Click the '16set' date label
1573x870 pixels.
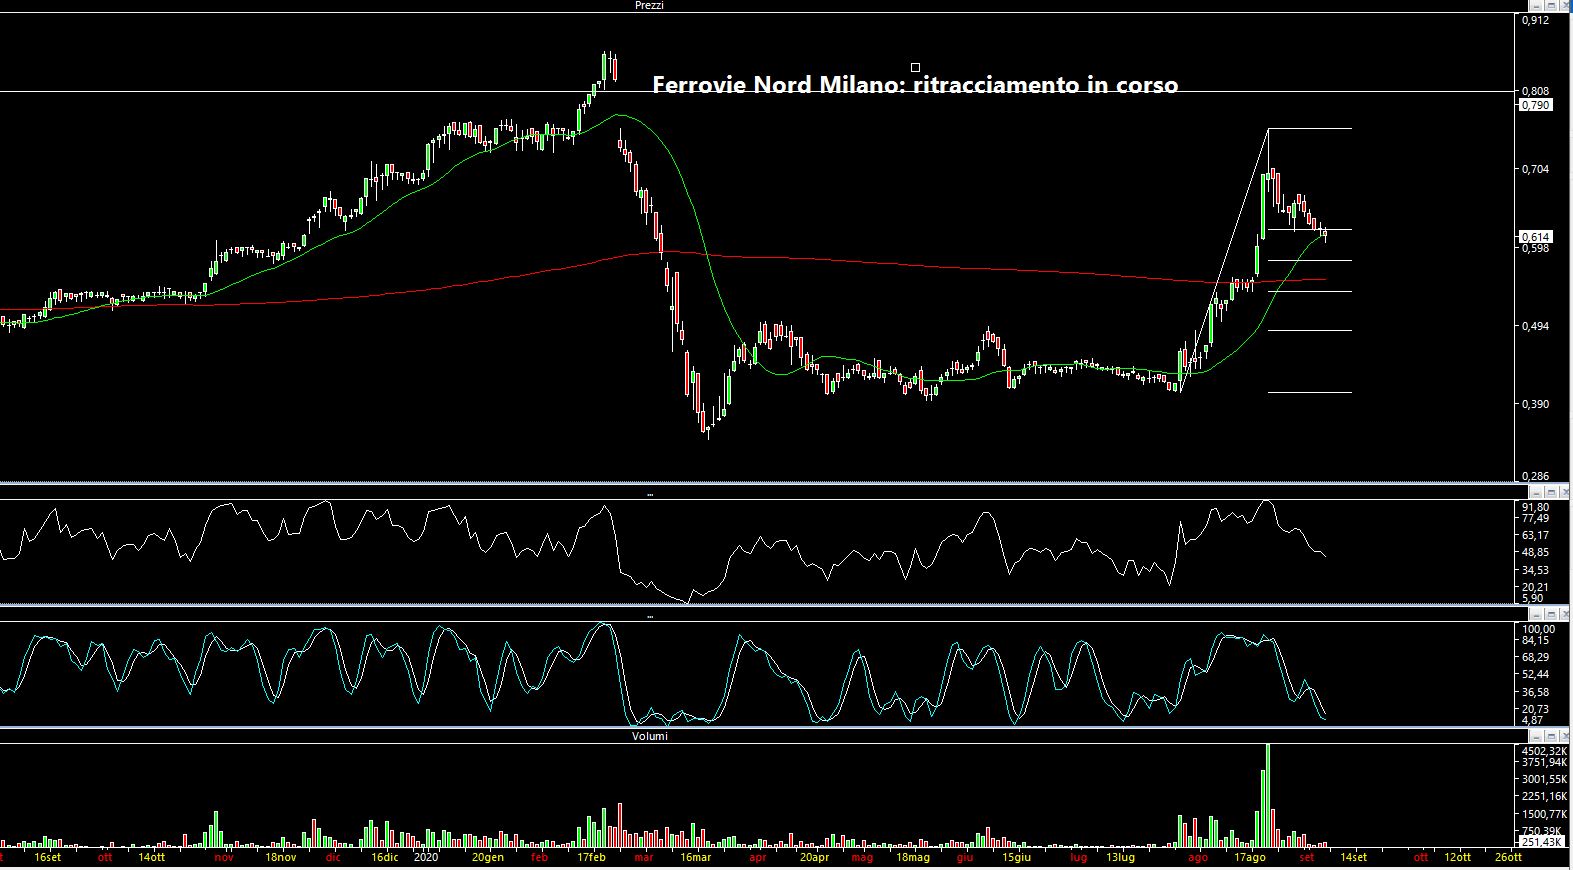point(47,857)
